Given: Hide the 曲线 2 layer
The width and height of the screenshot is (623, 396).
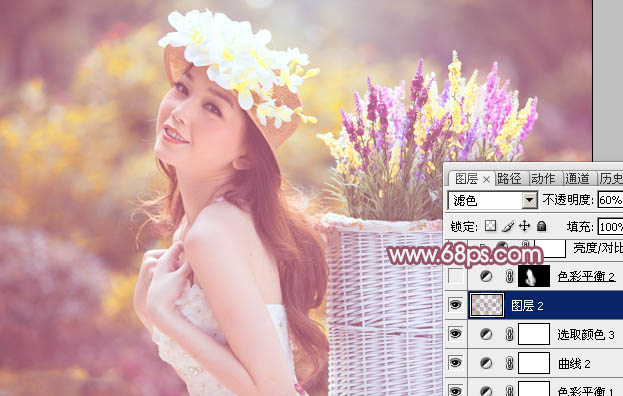Looking at the screenshot, I should tap(456, 363).
